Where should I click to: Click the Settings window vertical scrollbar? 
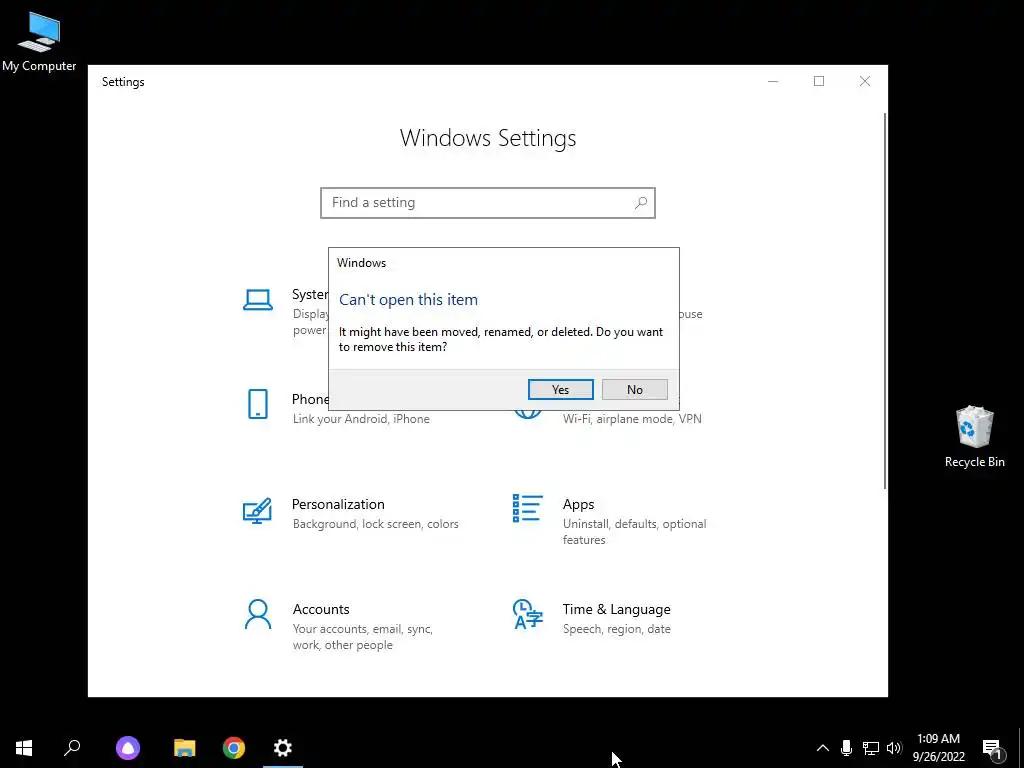[885, 300]
